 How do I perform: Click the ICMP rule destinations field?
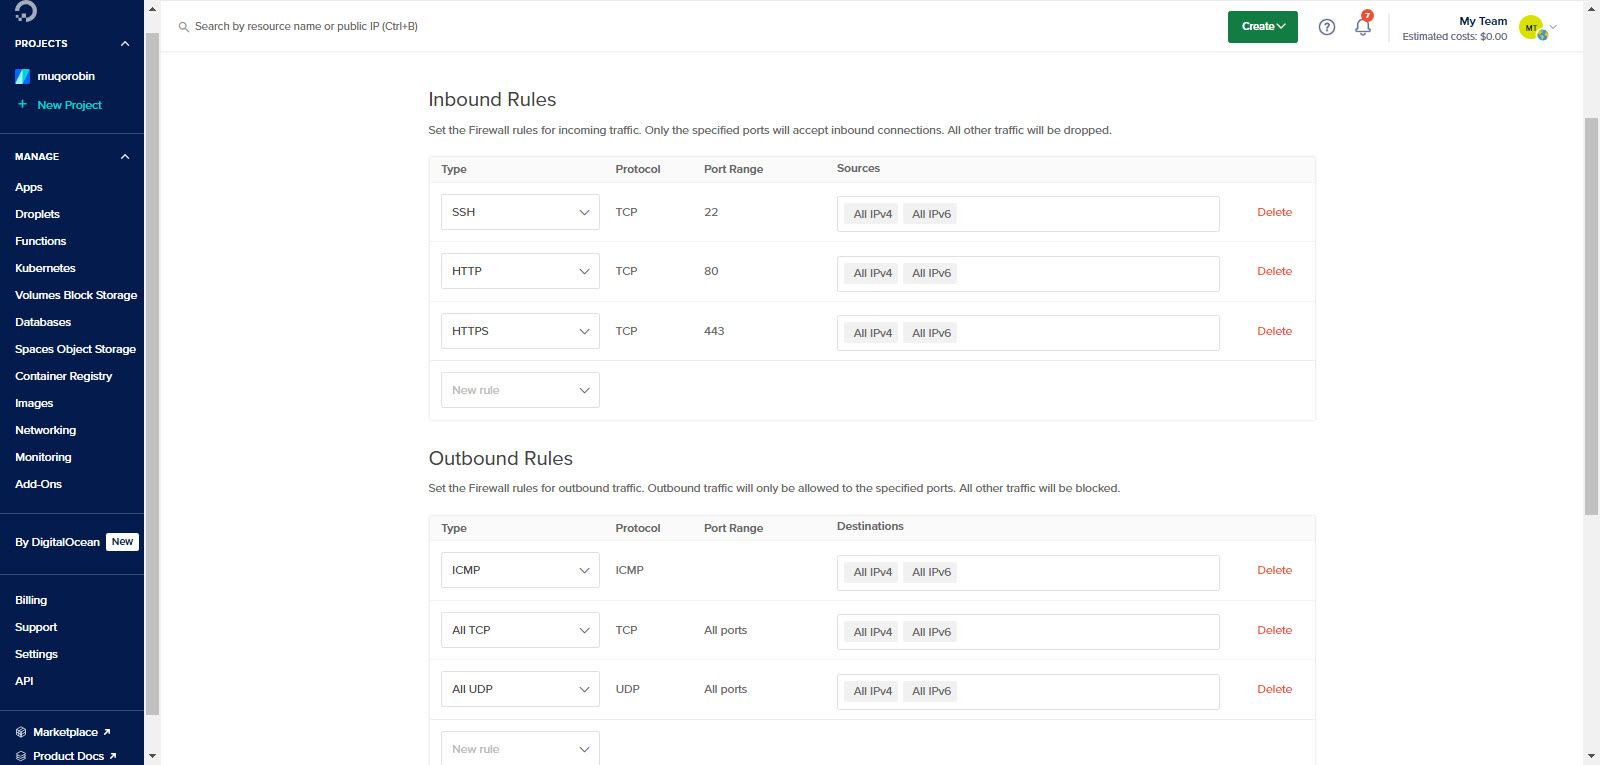pos(1028,572)
